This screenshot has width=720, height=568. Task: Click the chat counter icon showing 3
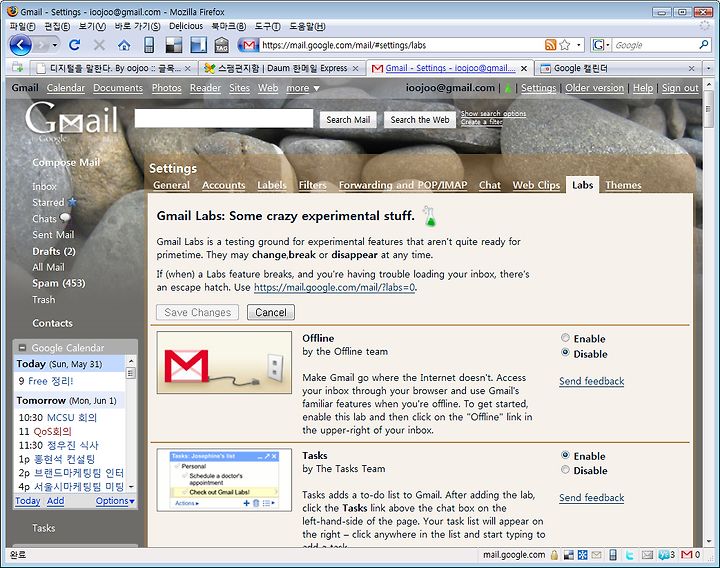coord(666,555)
